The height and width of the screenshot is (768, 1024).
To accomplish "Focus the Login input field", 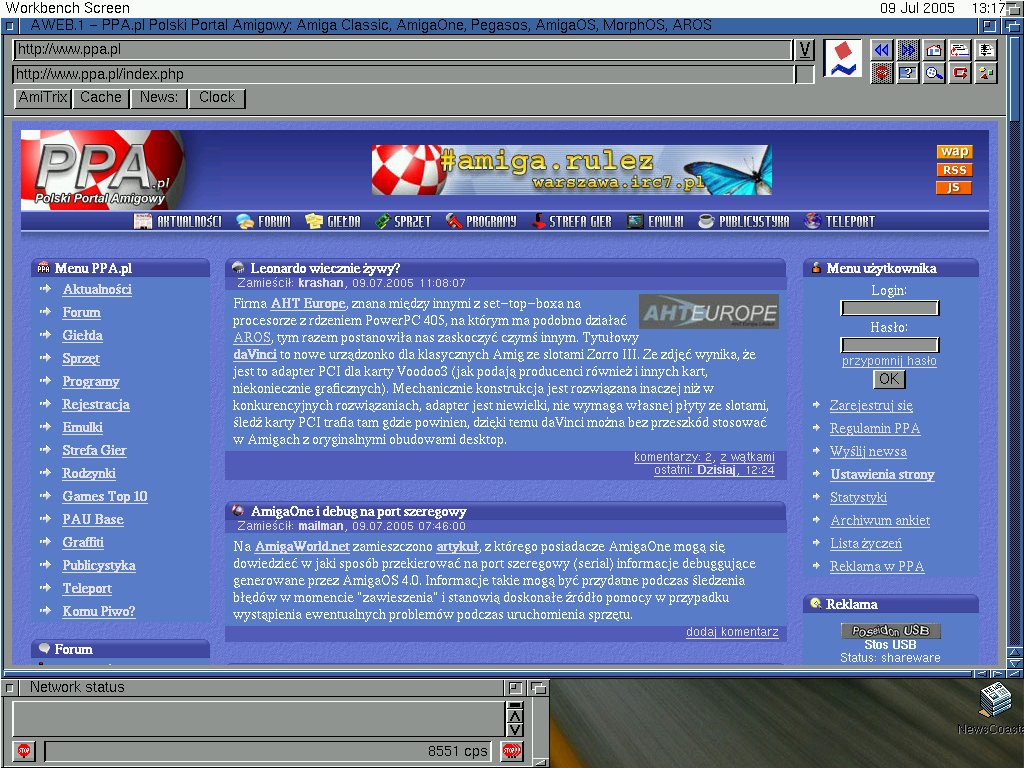I will coord(889,308).
